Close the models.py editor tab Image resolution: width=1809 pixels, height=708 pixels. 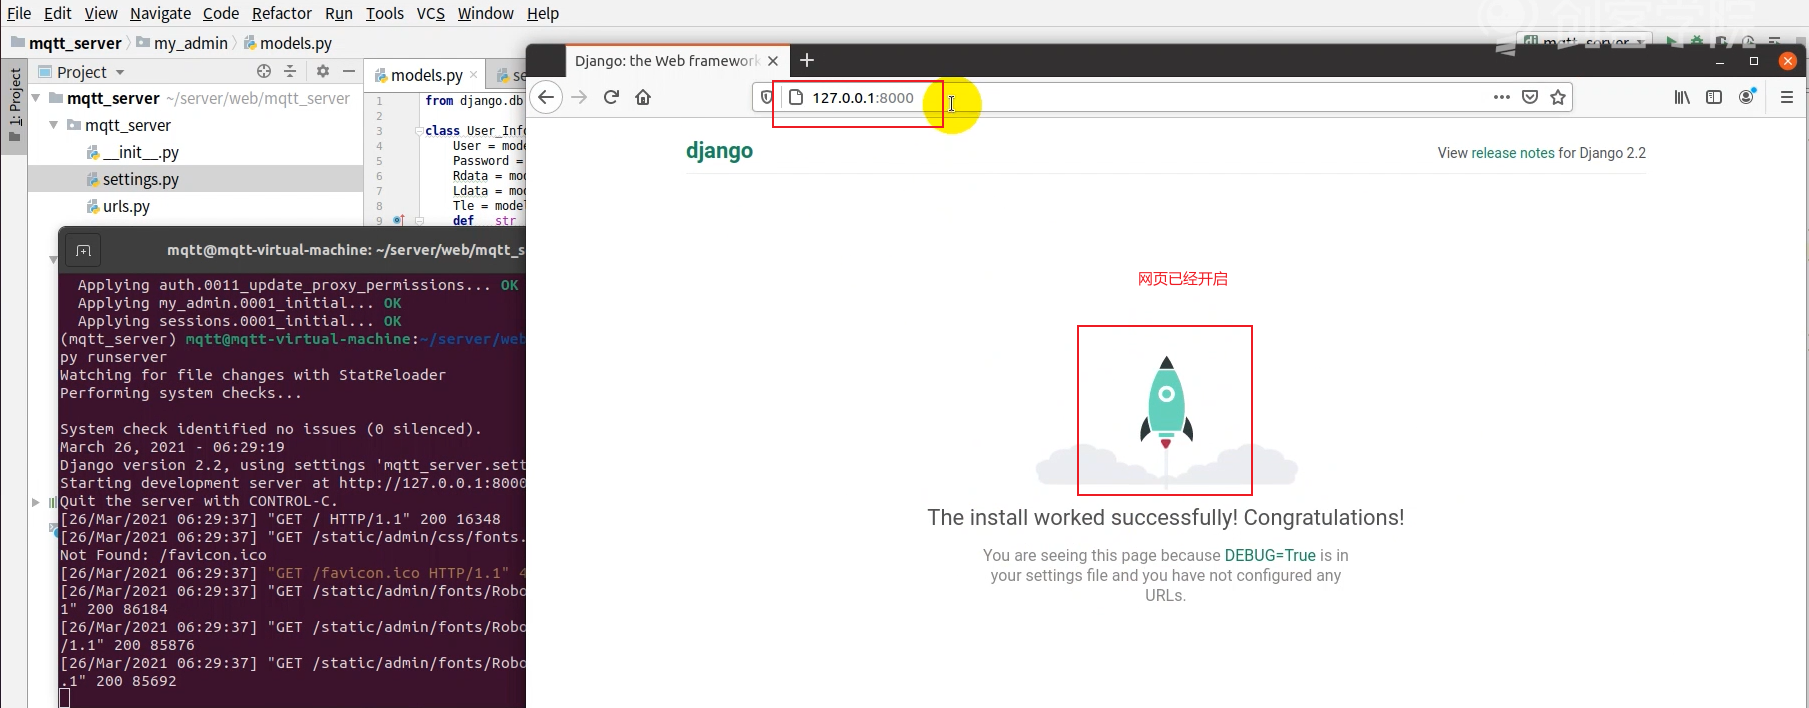point(474,75)
